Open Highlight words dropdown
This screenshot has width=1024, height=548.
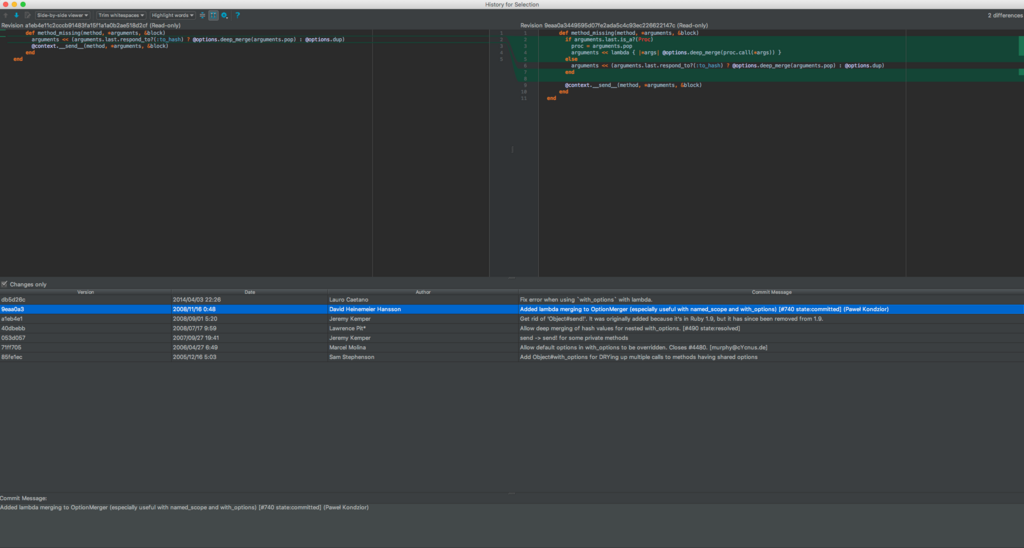click(173, 15)
